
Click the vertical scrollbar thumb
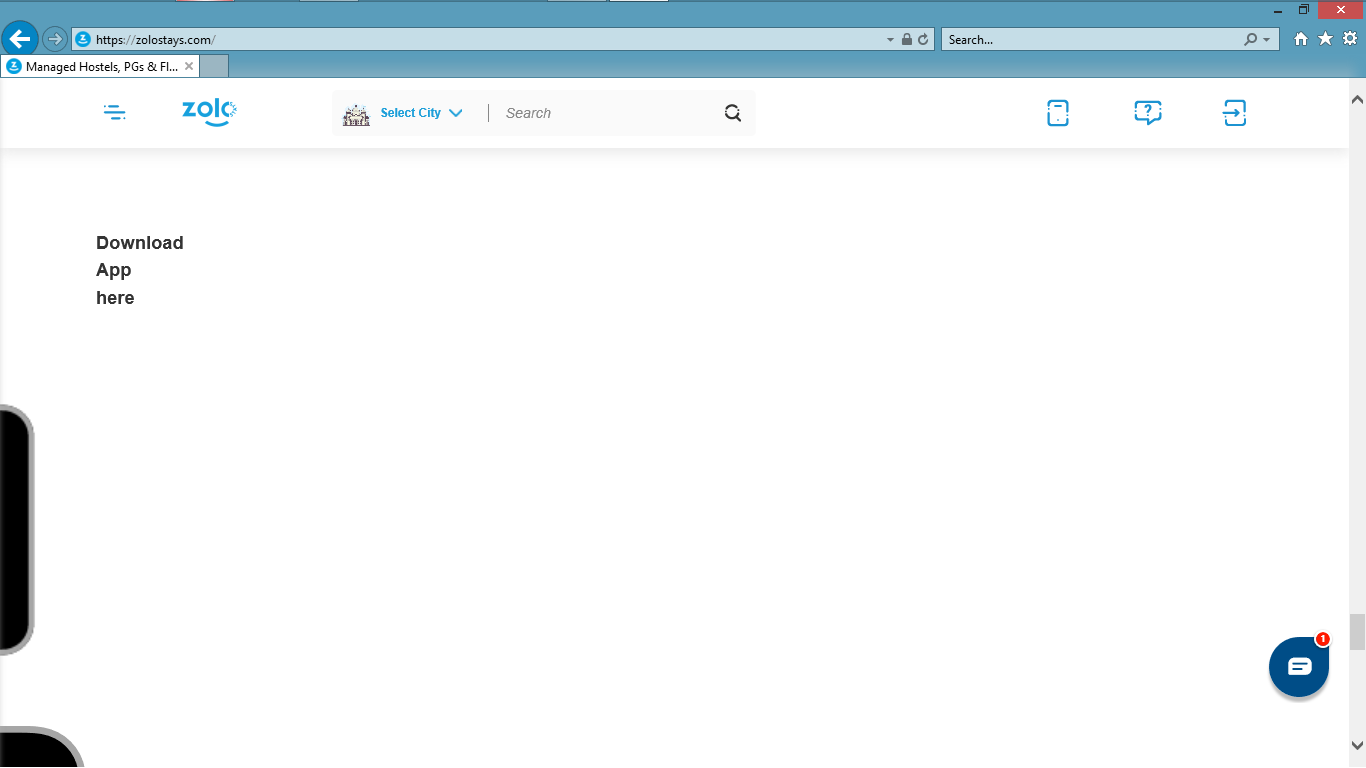point(1357,632)
